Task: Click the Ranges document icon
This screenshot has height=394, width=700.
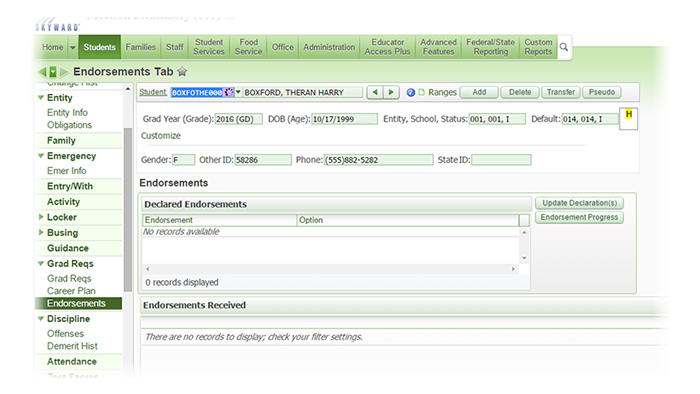Action: [421, 92]
